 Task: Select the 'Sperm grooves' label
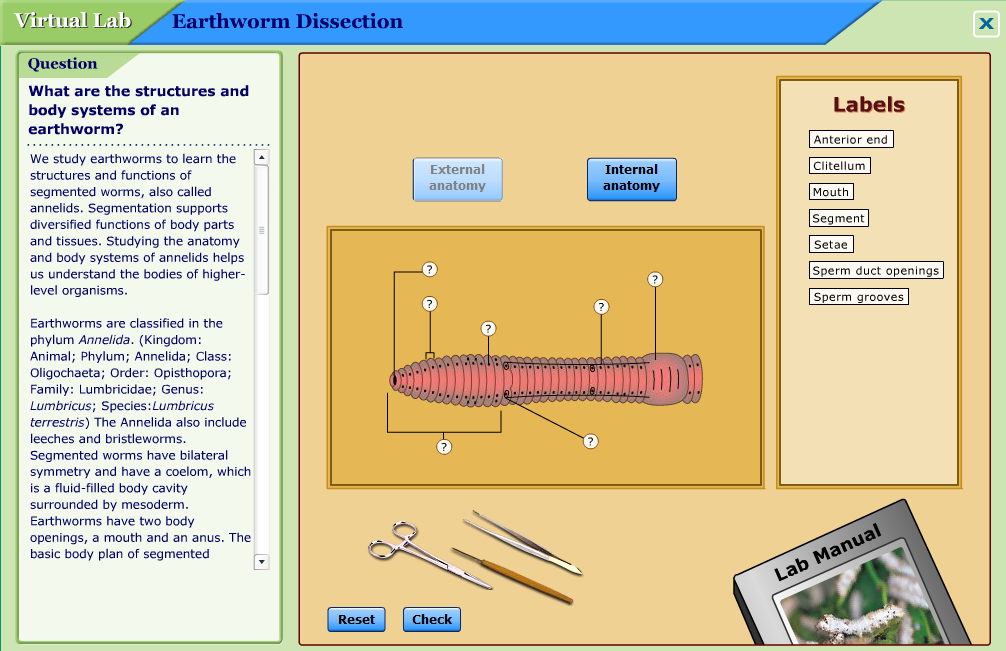(858, 297)
